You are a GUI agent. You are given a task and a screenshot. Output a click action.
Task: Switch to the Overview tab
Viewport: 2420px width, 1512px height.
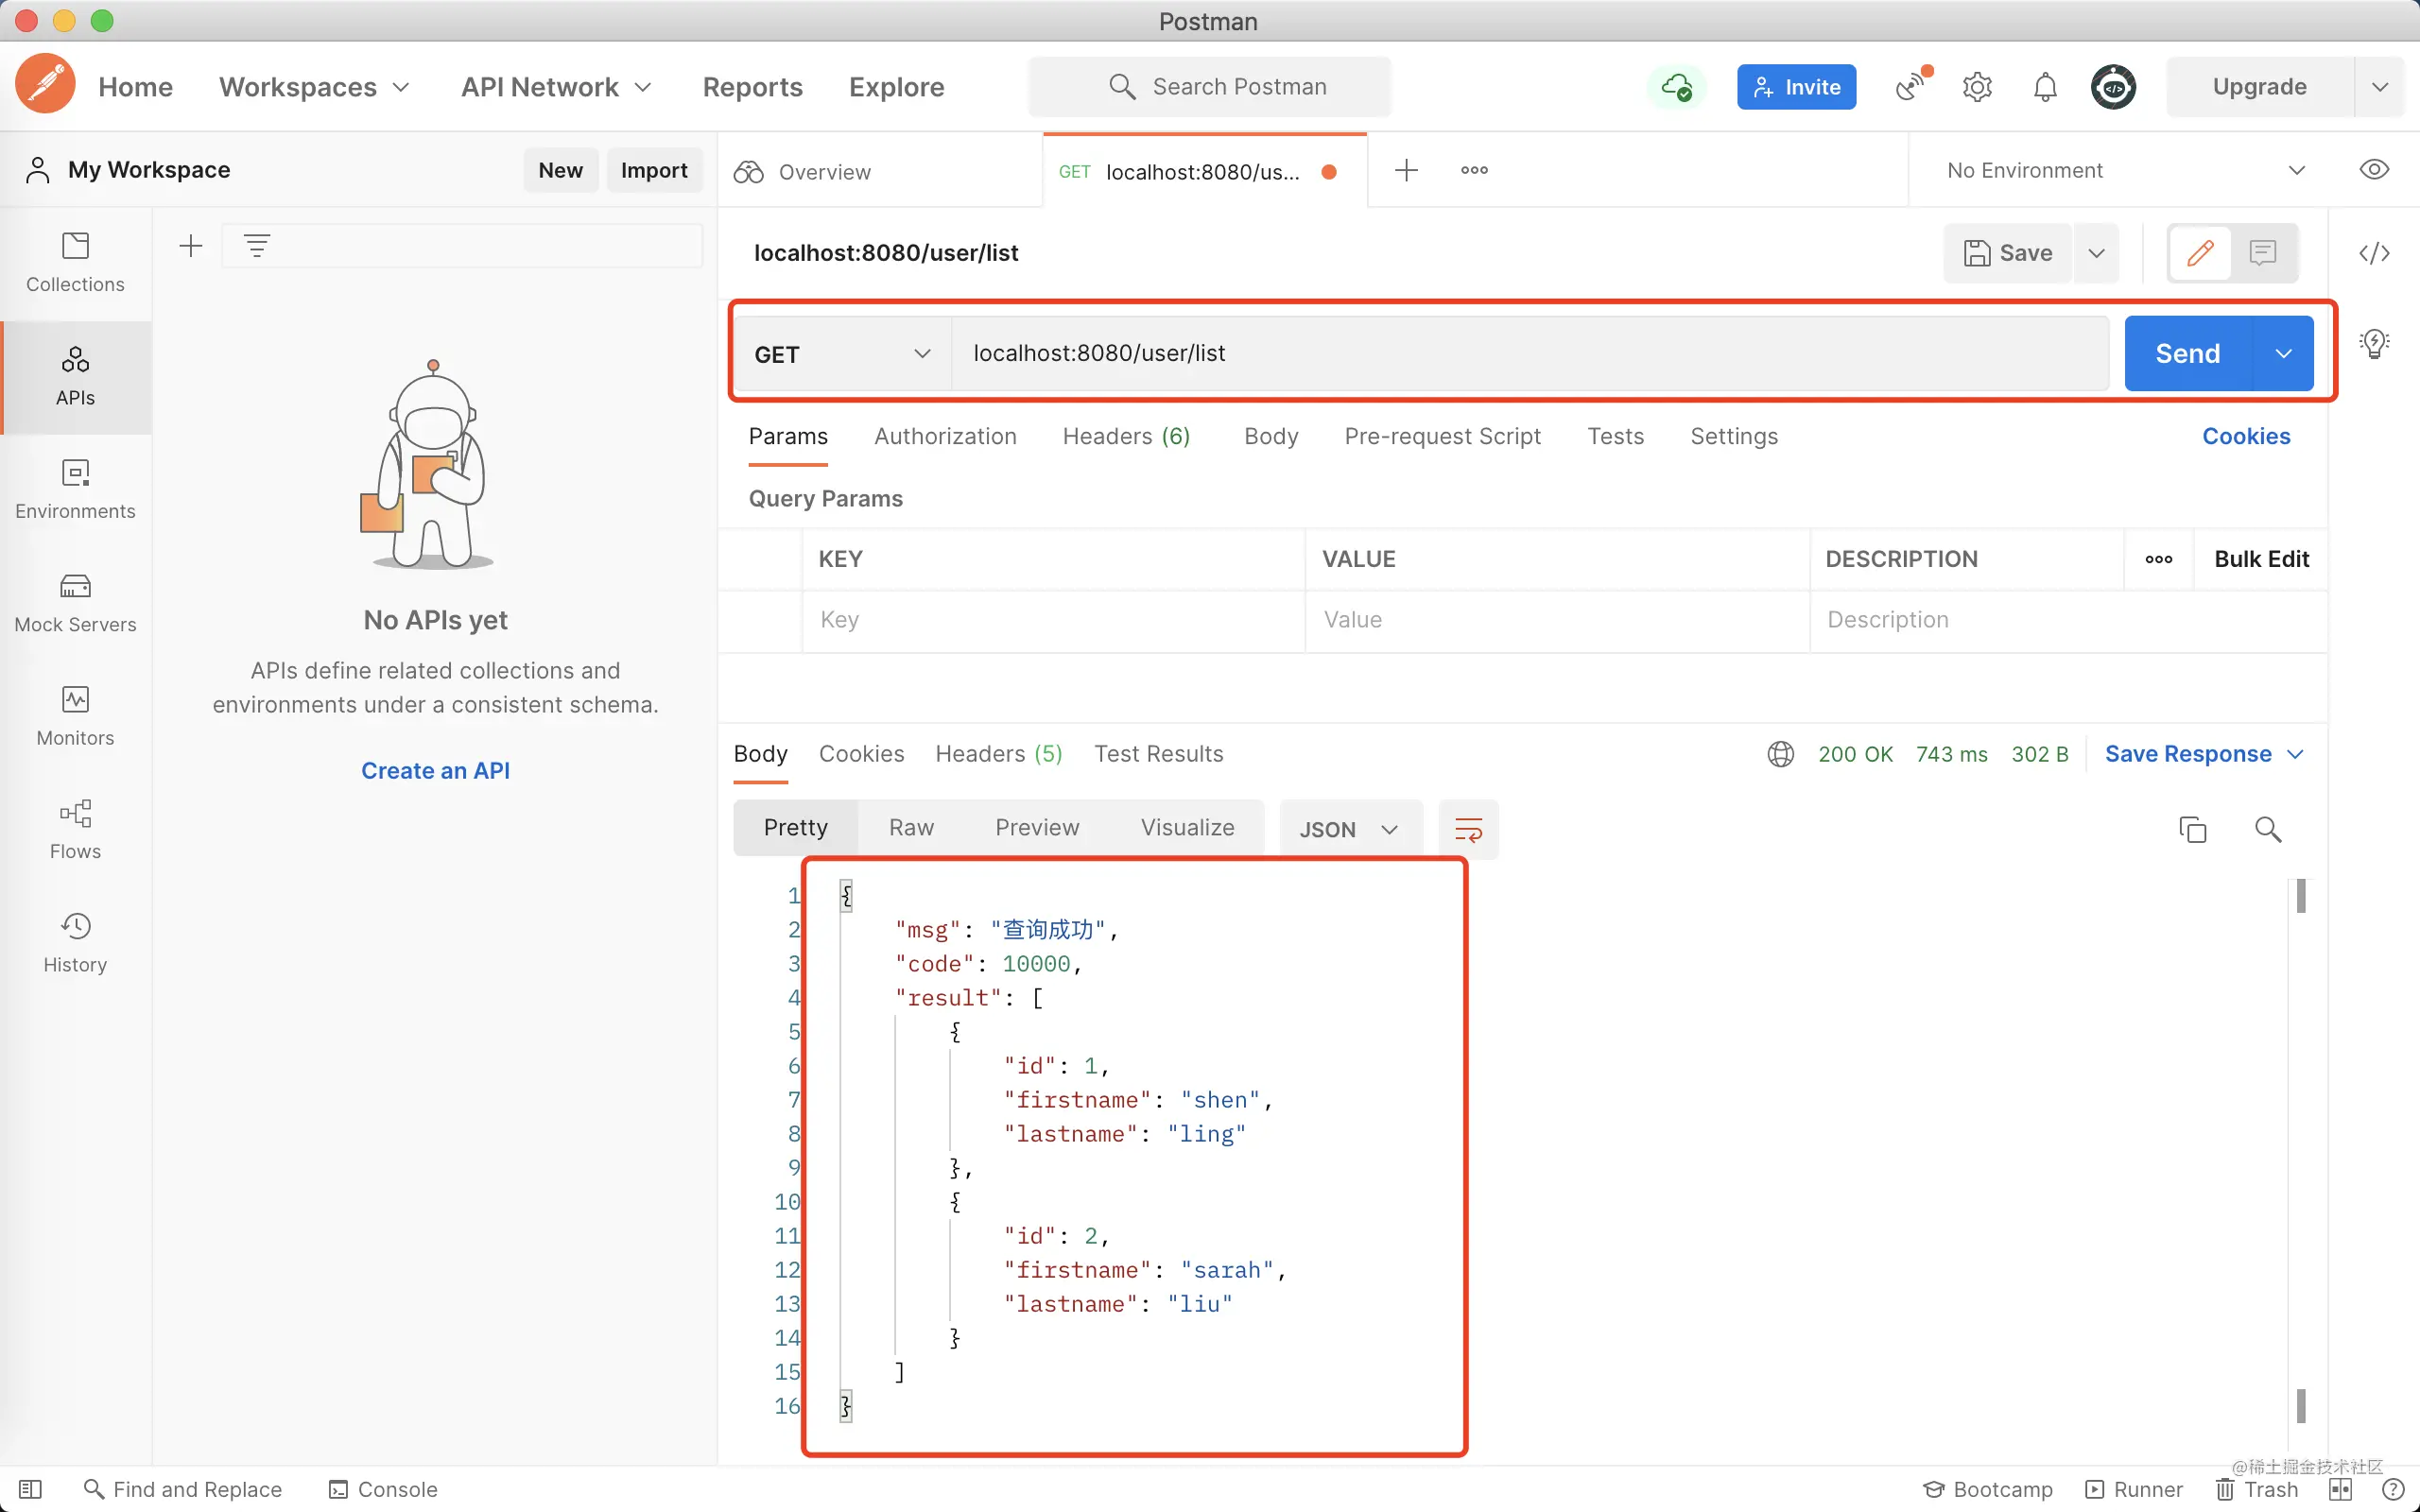(880, 171)
